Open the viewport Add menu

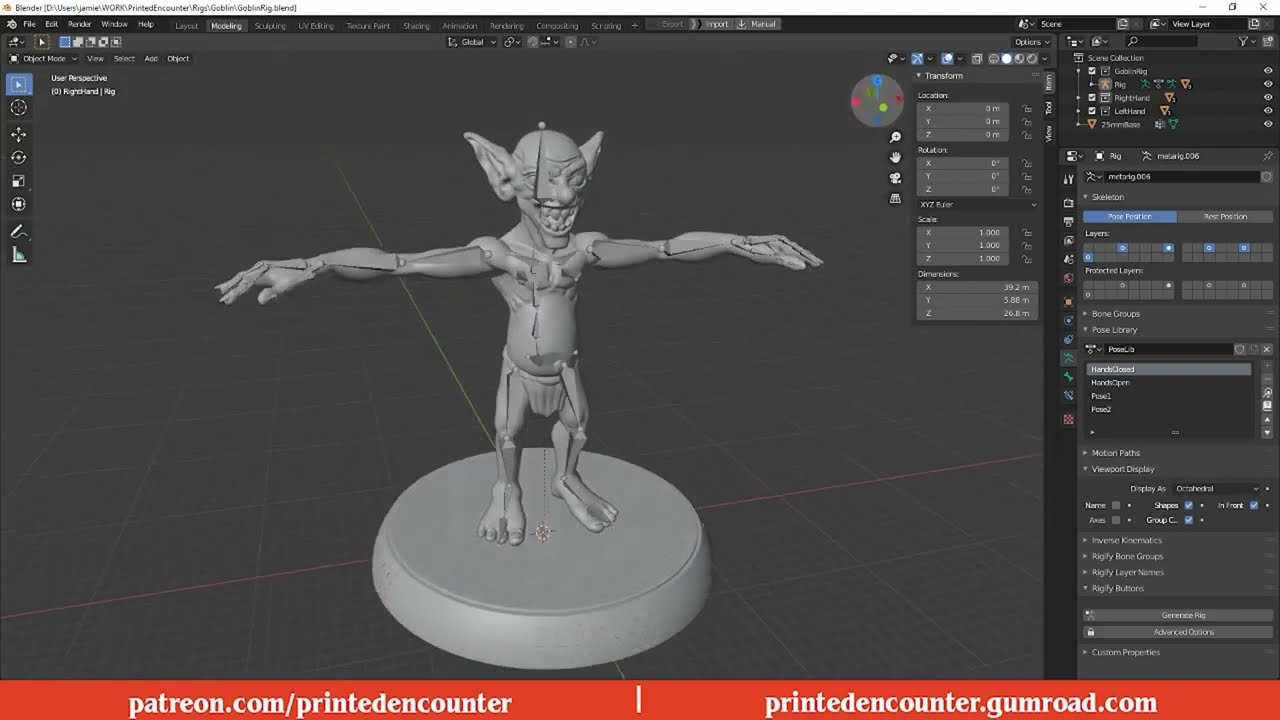(x=151, y=58)
